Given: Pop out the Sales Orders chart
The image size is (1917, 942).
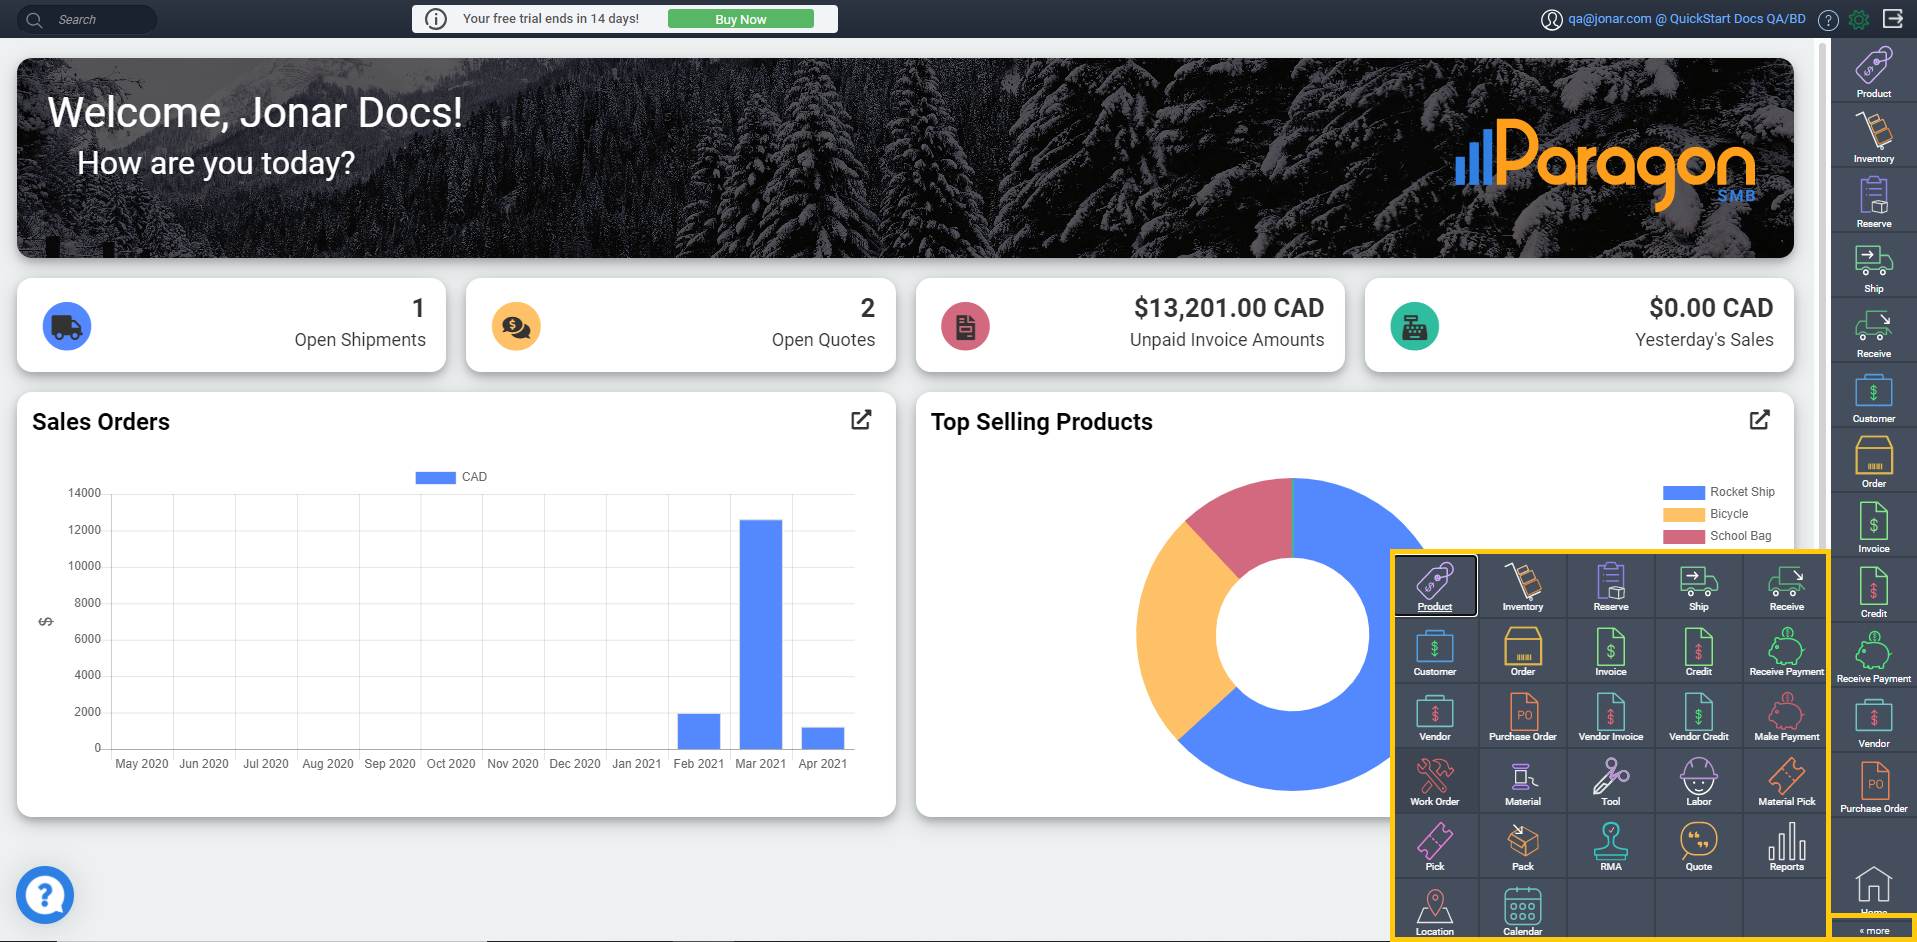Looking at the screenshot, I should pos(861,420).
